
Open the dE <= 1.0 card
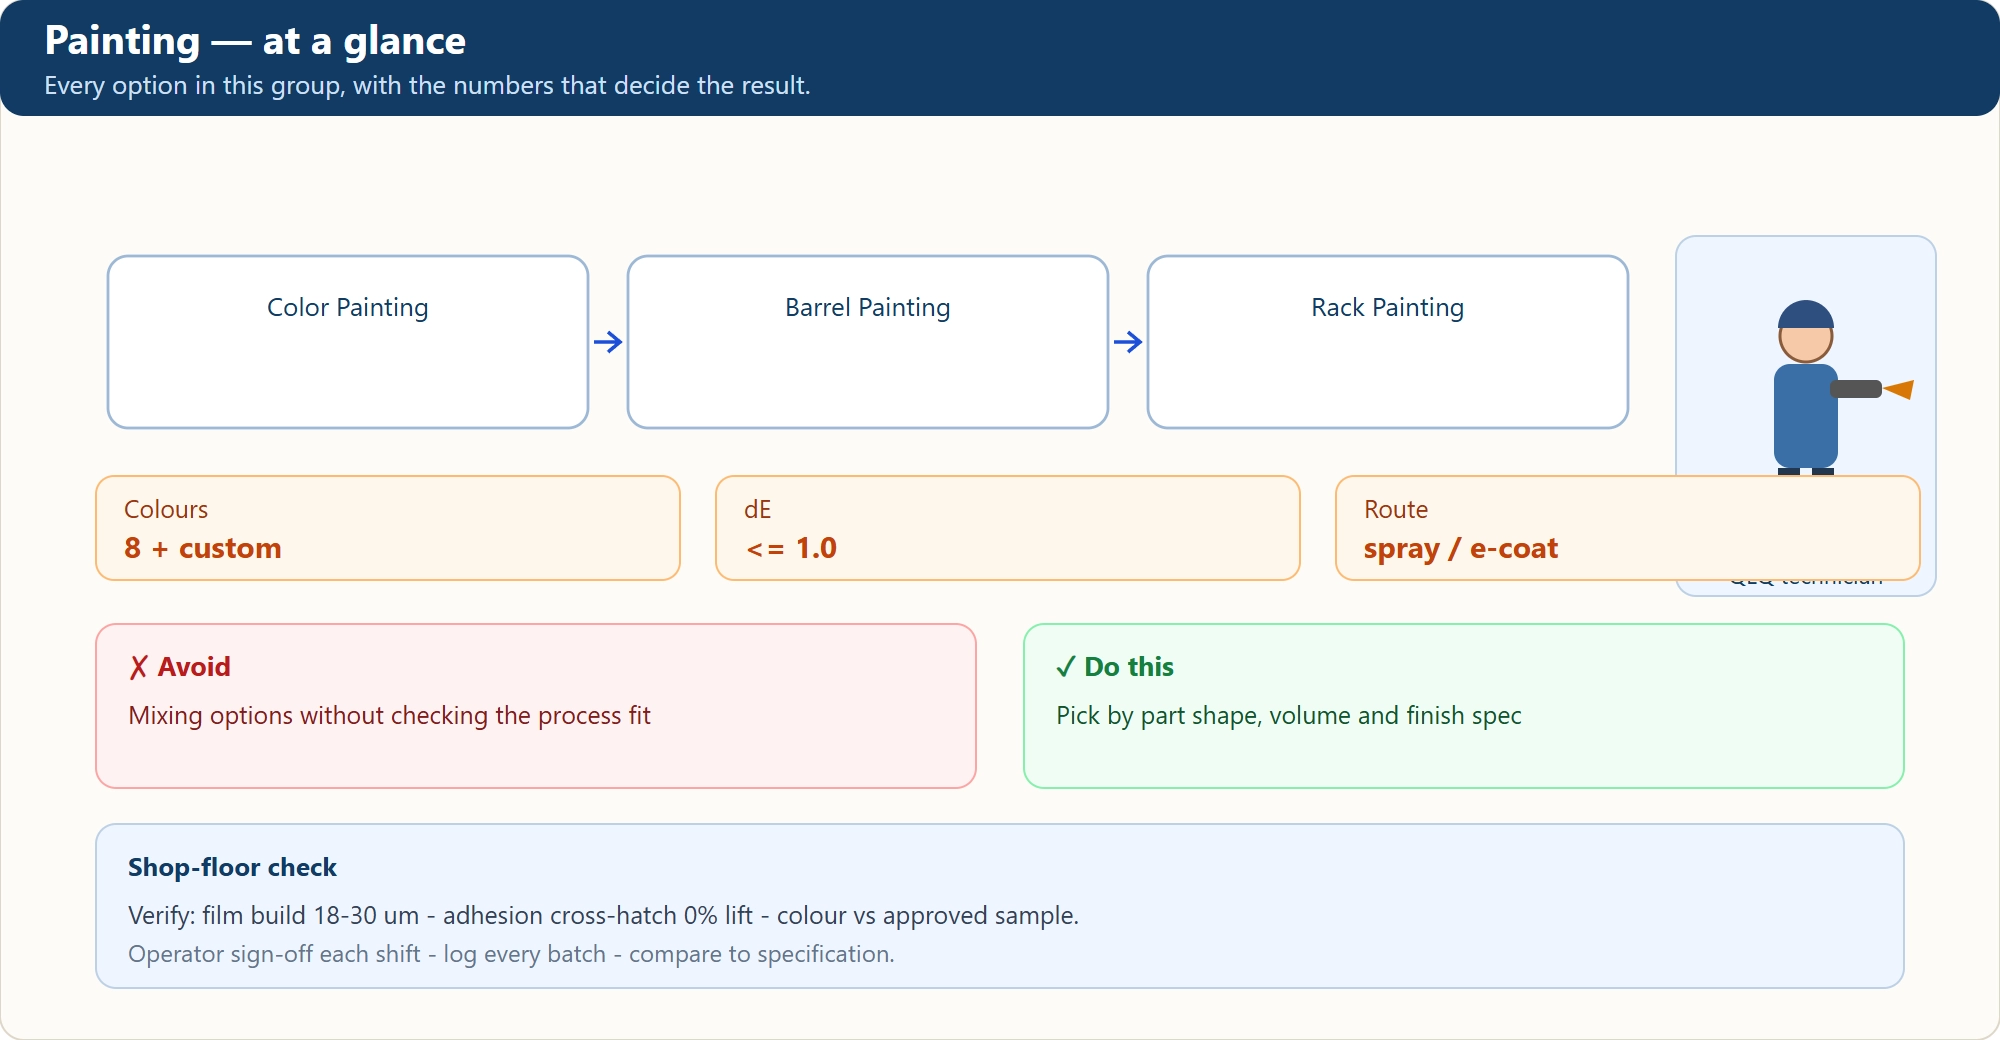point(1008,528)
